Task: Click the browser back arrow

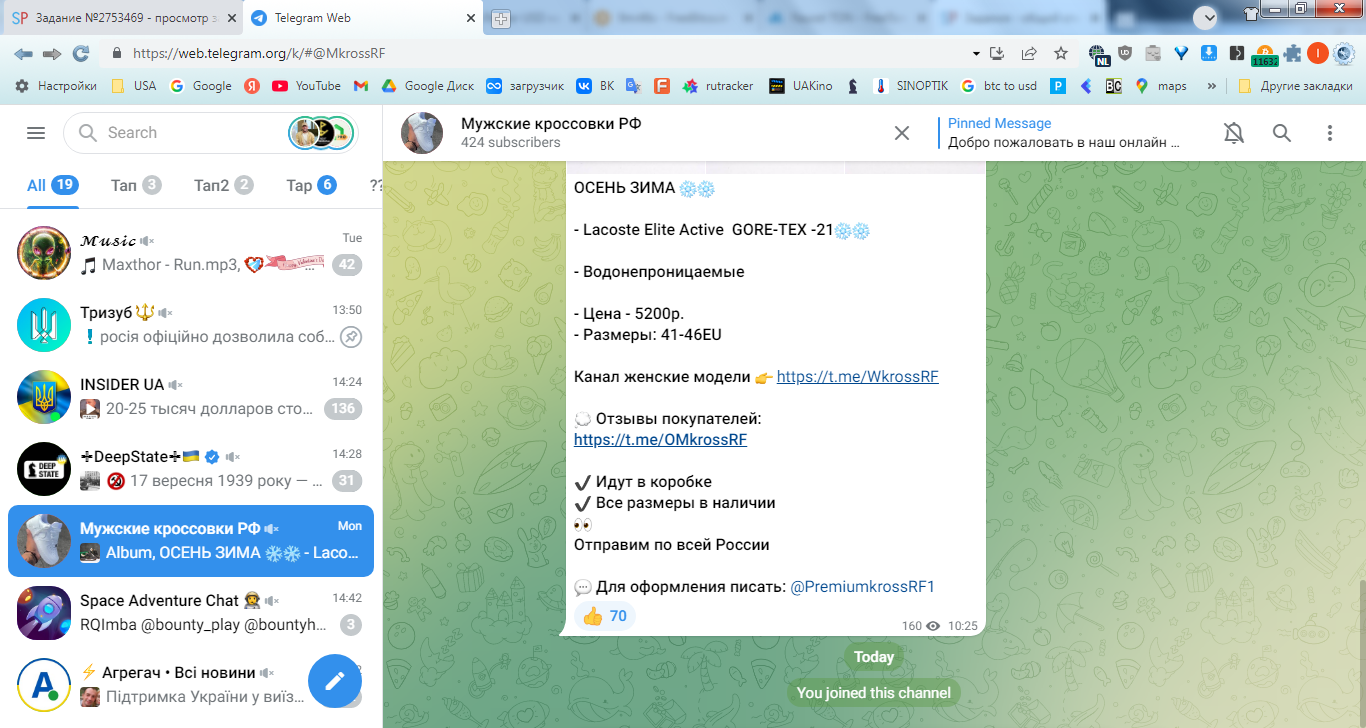Action: [x=23, y=53]
